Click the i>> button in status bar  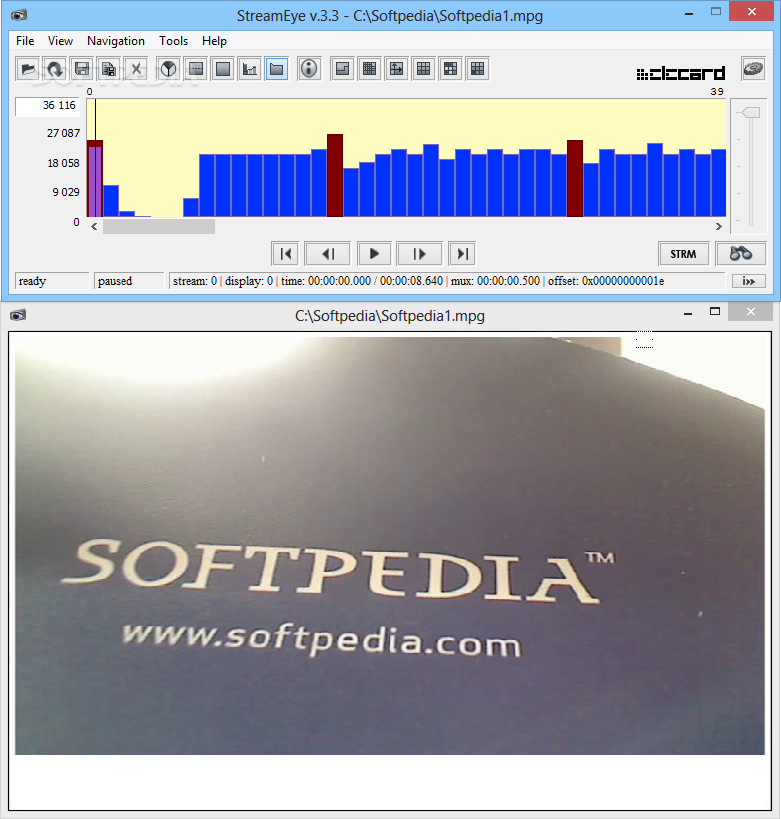[x=749, y=281]
